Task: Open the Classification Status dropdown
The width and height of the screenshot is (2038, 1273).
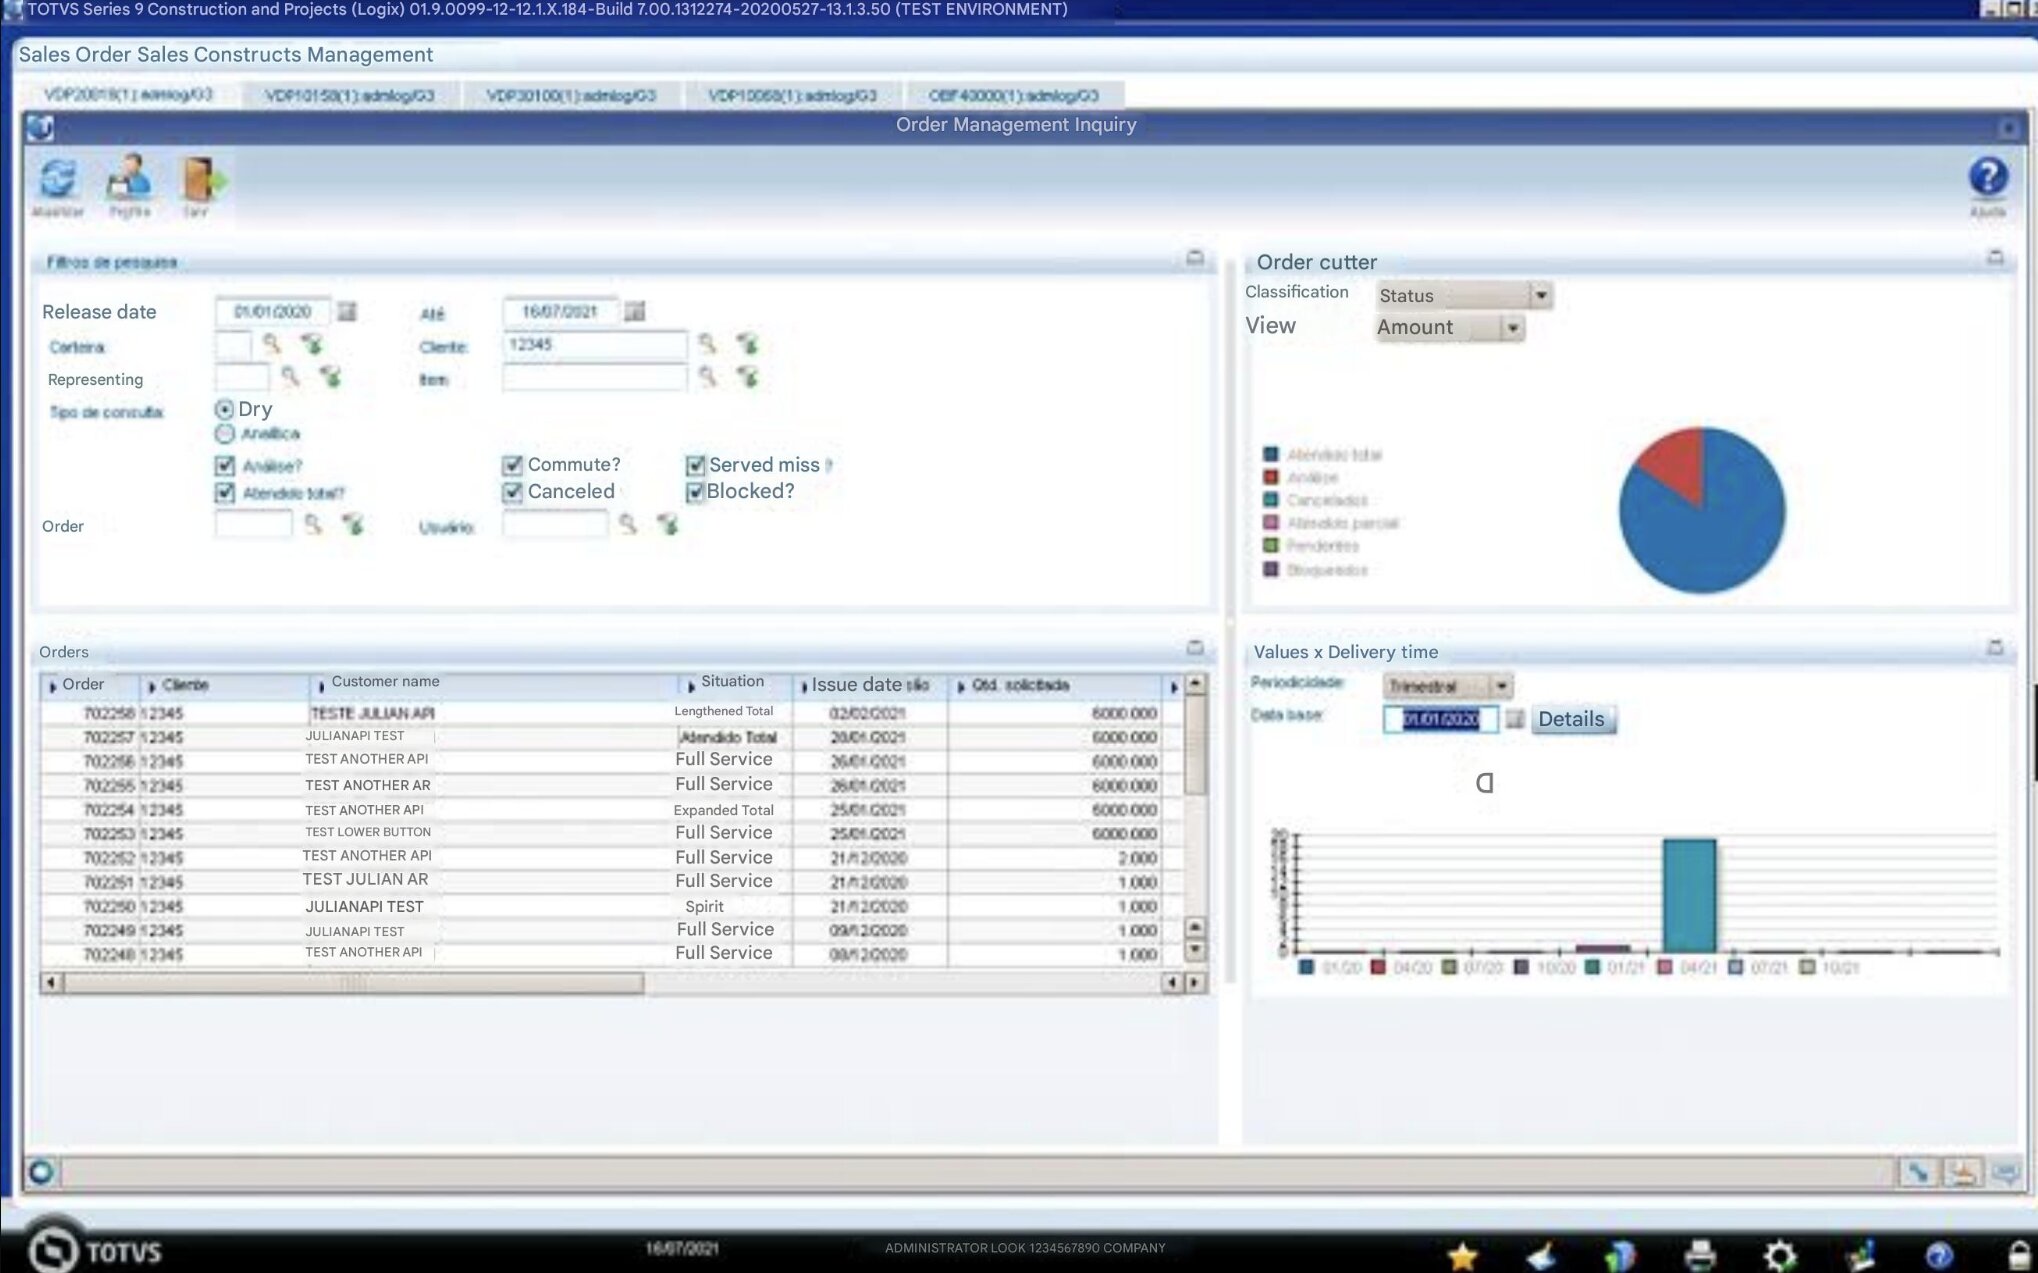Action: 1540,295
